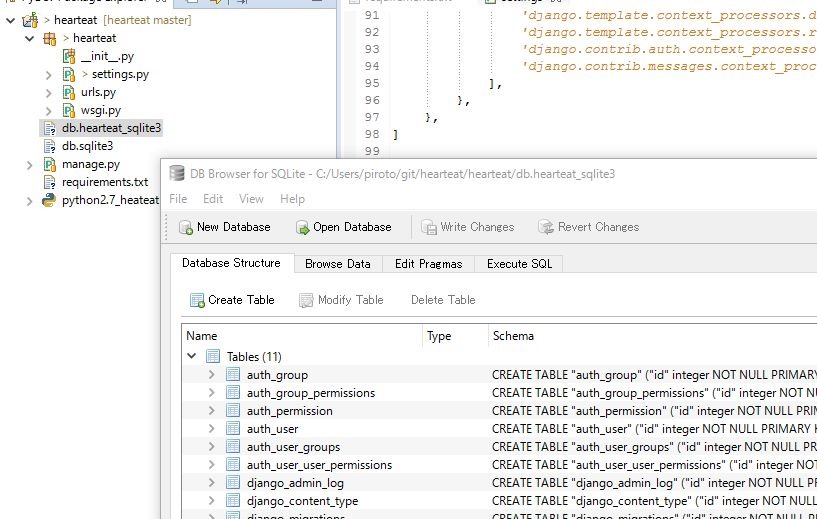The width and height of the screenshot is (817, 519).
Task: Click the New Database toolbar icon
Action: click(x=186, y=227)
